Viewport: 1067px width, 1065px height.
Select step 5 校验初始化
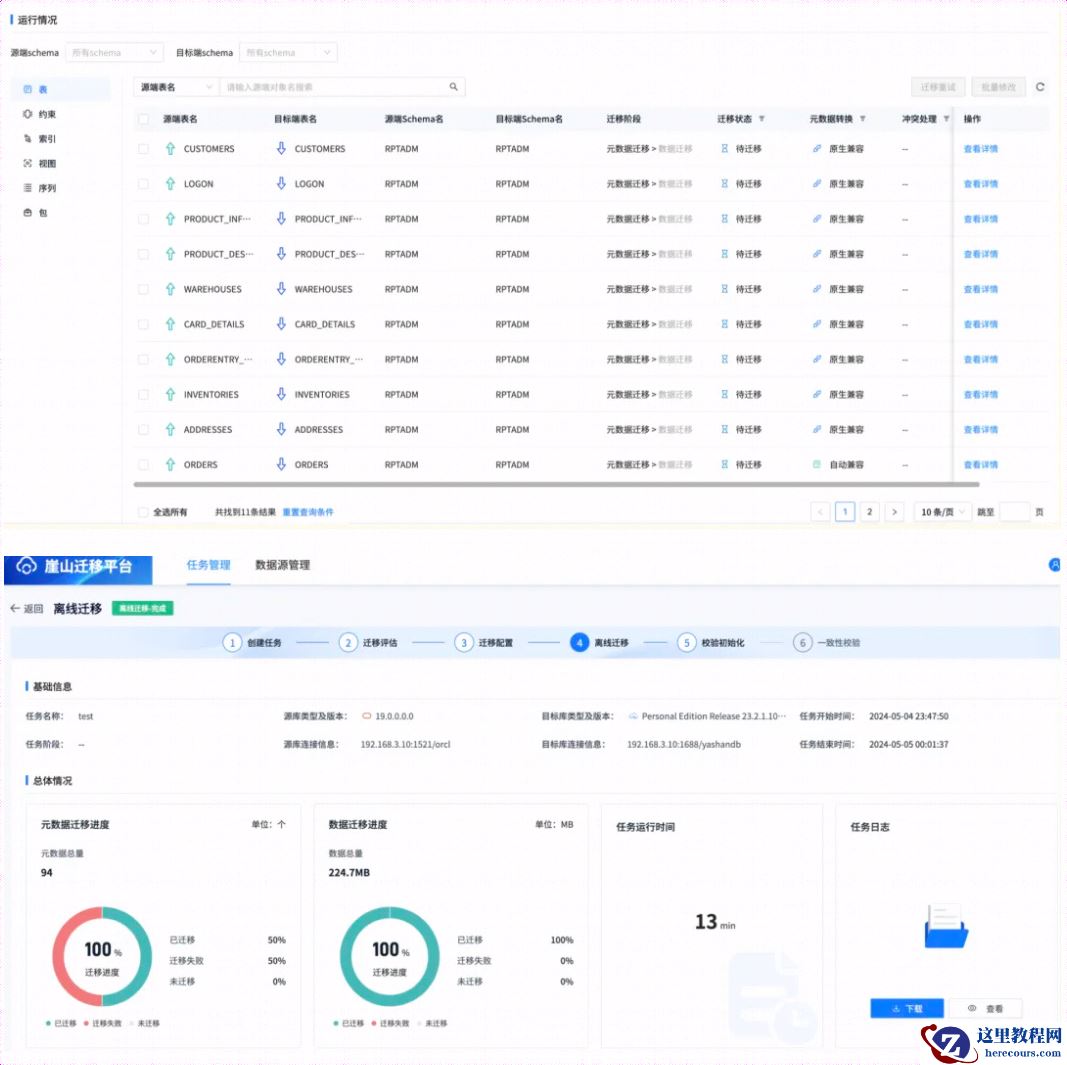(711, 642)
